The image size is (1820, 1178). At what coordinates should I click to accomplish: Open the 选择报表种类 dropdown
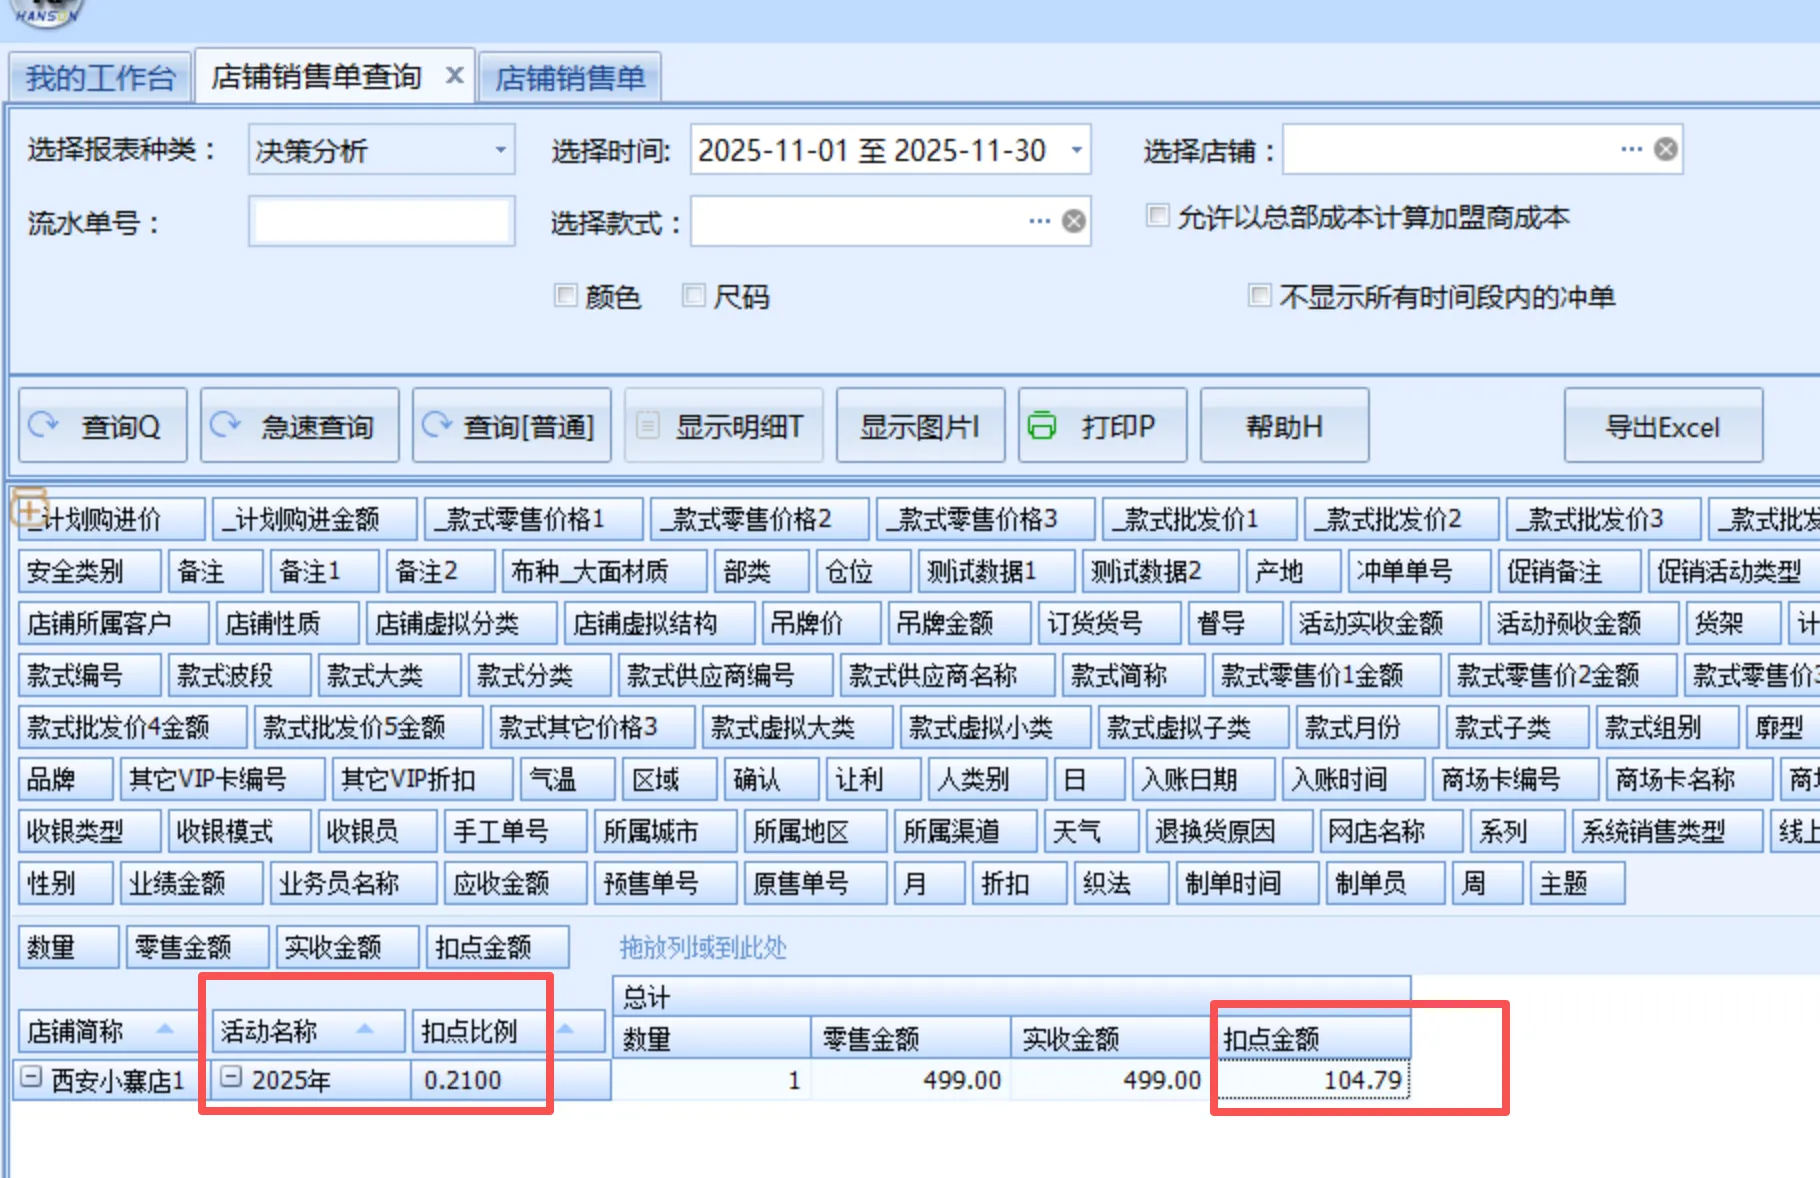(500, 150)
